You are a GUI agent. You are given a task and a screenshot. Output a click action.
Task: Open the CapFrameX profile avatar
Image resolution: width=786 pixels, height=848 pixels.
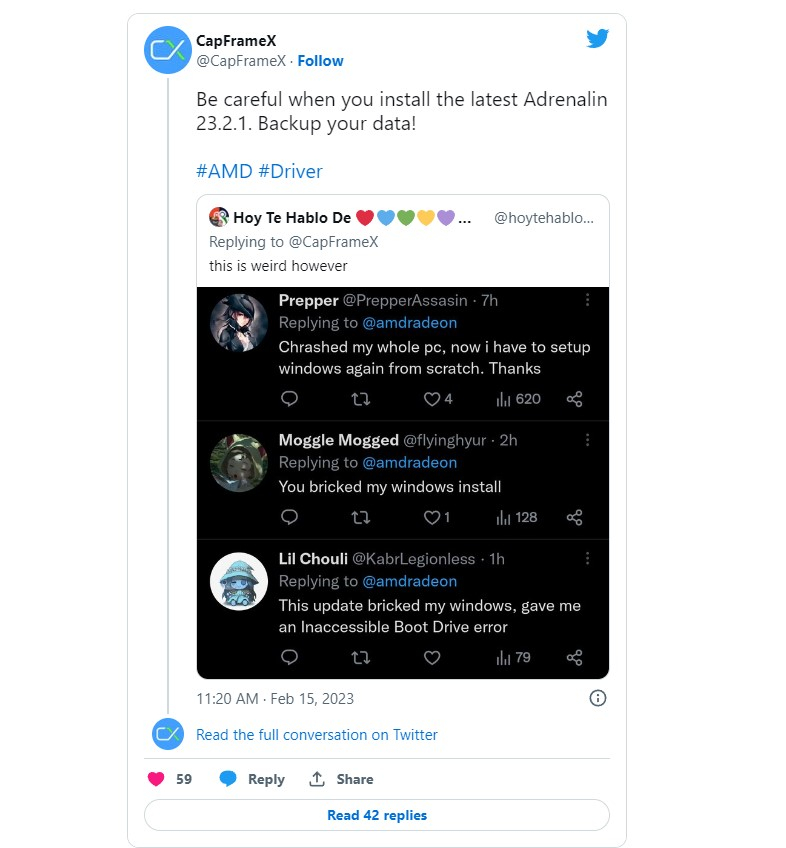tap(168, 50)
